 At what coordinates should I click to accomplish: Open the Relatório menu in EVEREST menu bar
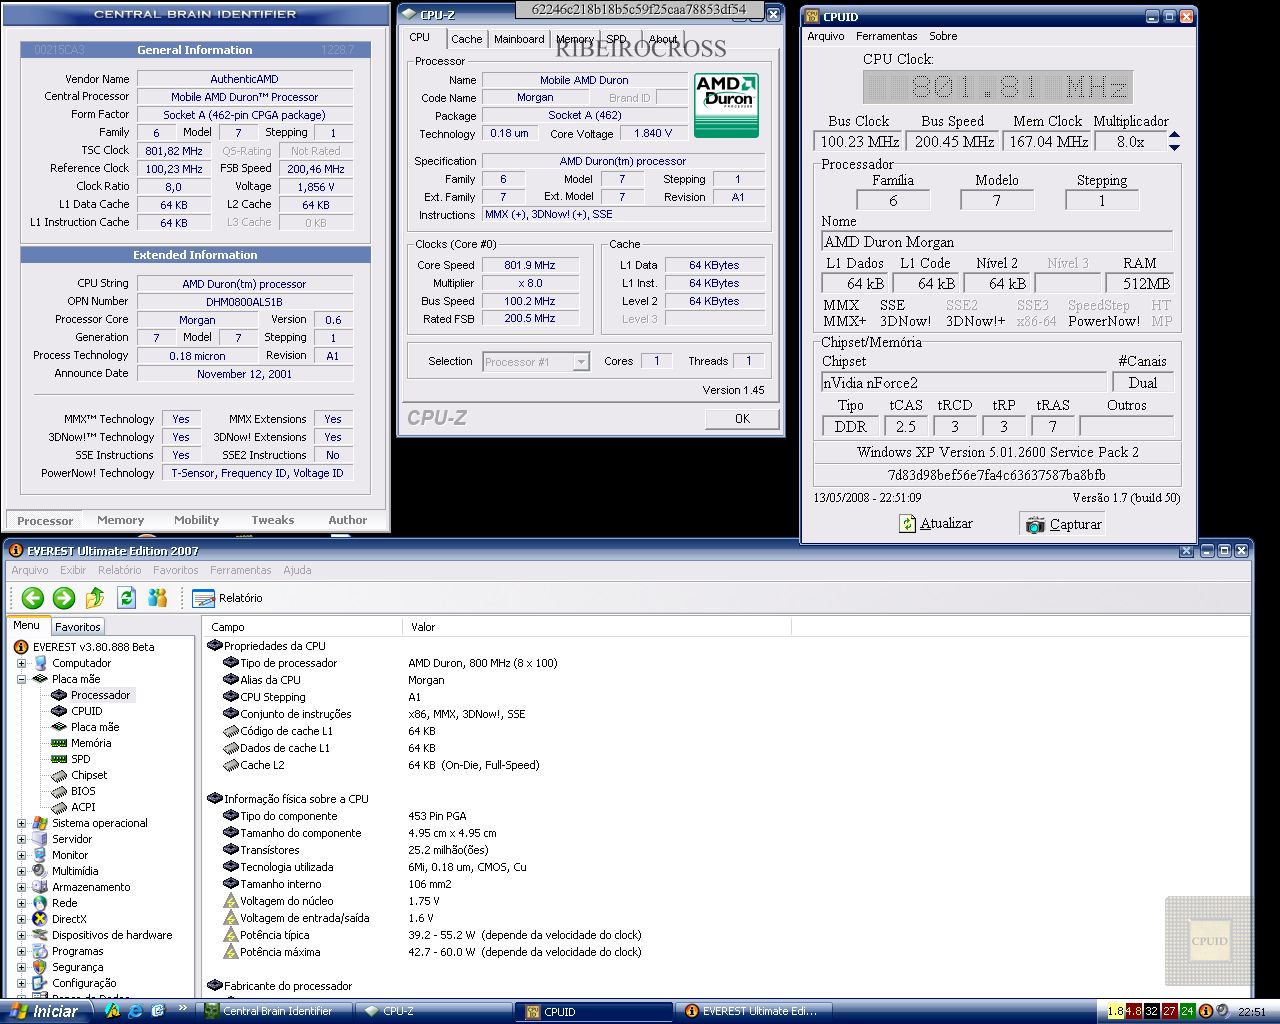coord(120,570)
